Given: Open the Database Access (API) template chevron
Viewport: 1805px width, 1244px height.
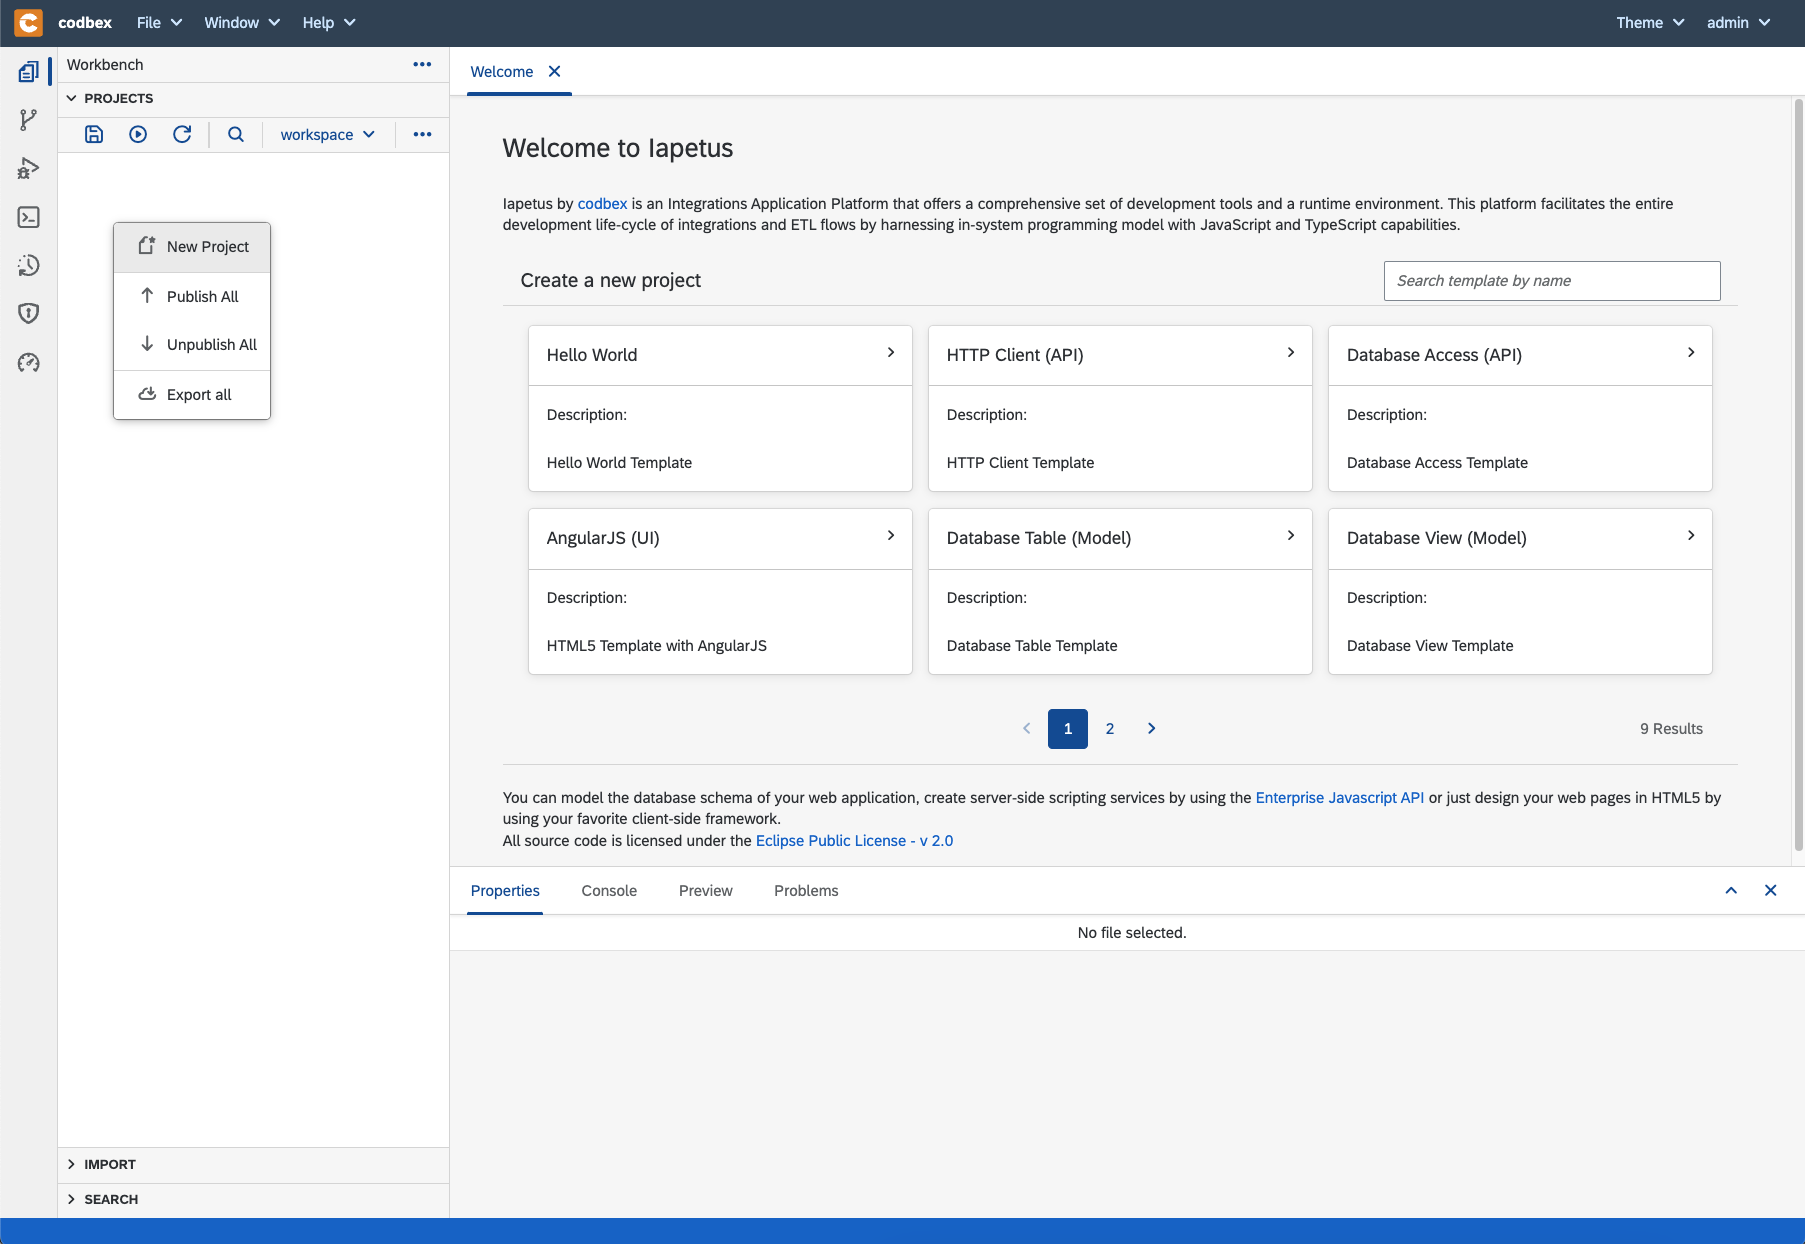Looking at the screenshot, I should tap(1690, 353).
